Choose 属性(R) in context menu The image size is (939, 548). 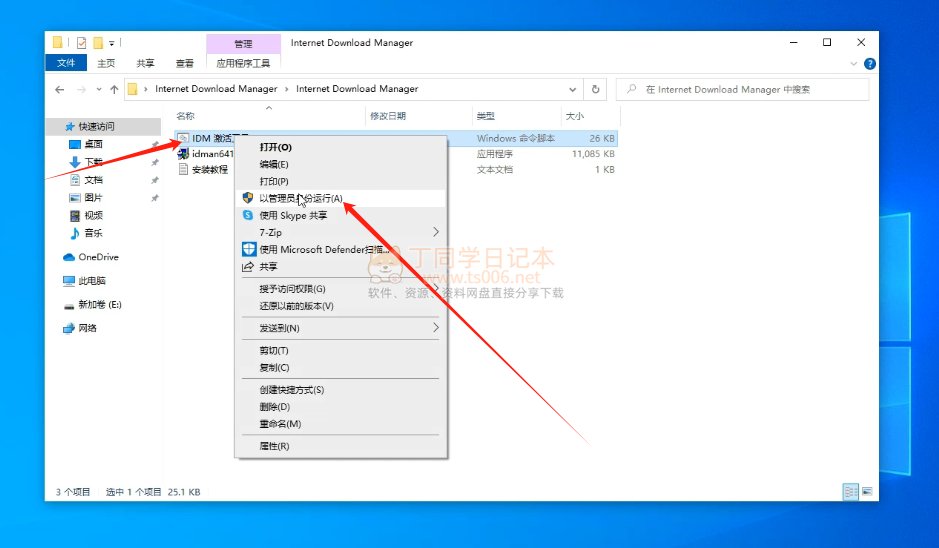click(x=341, y=446)
